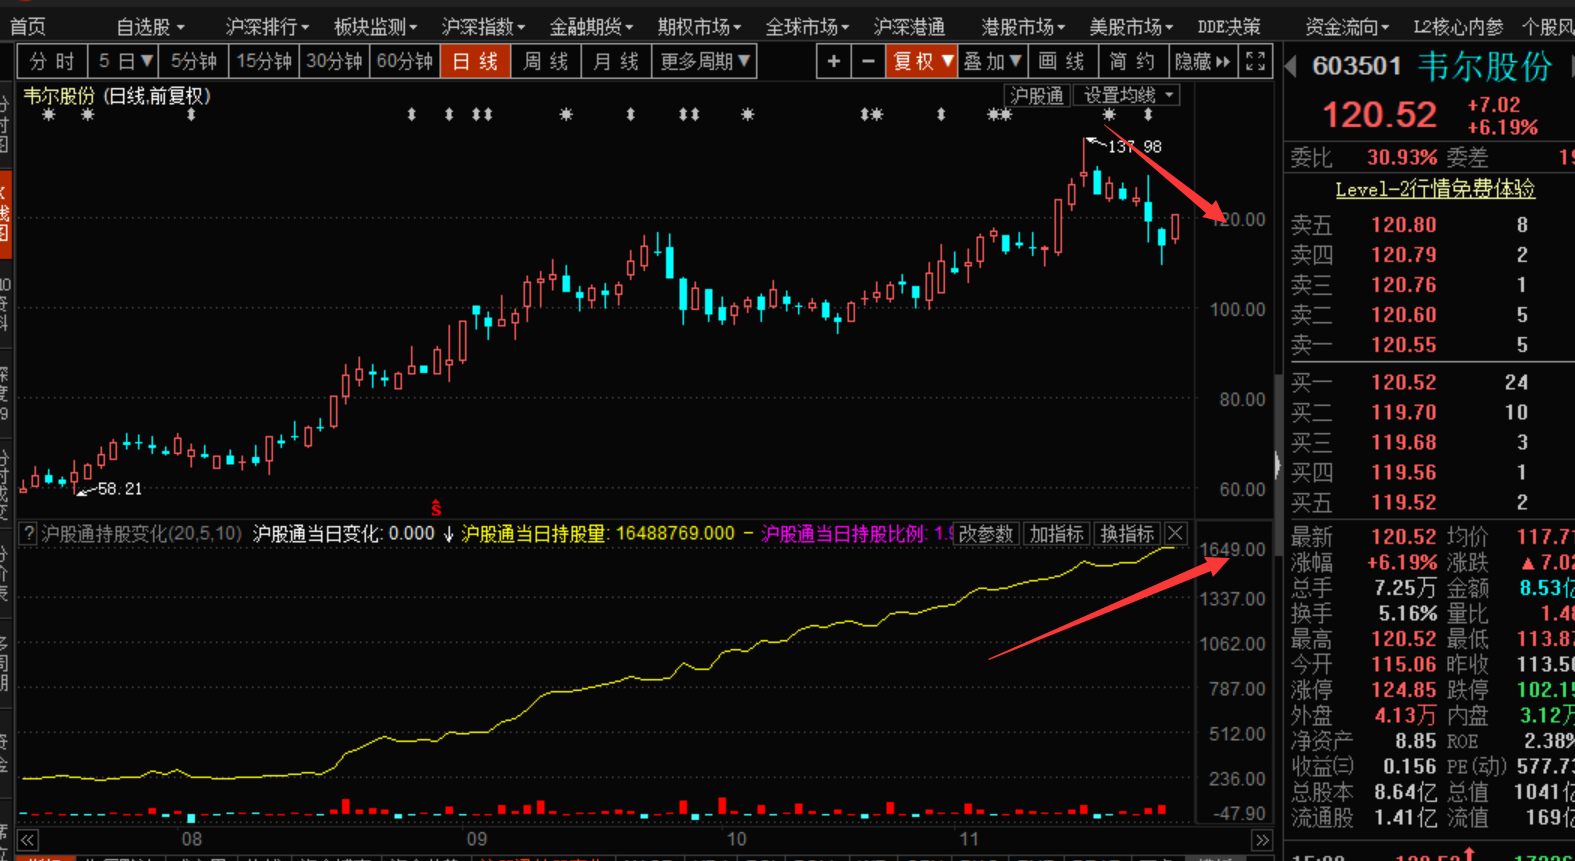Switch to 分时 intraday view
This screenshot has width=1575, height=861.
pos(52,62)
